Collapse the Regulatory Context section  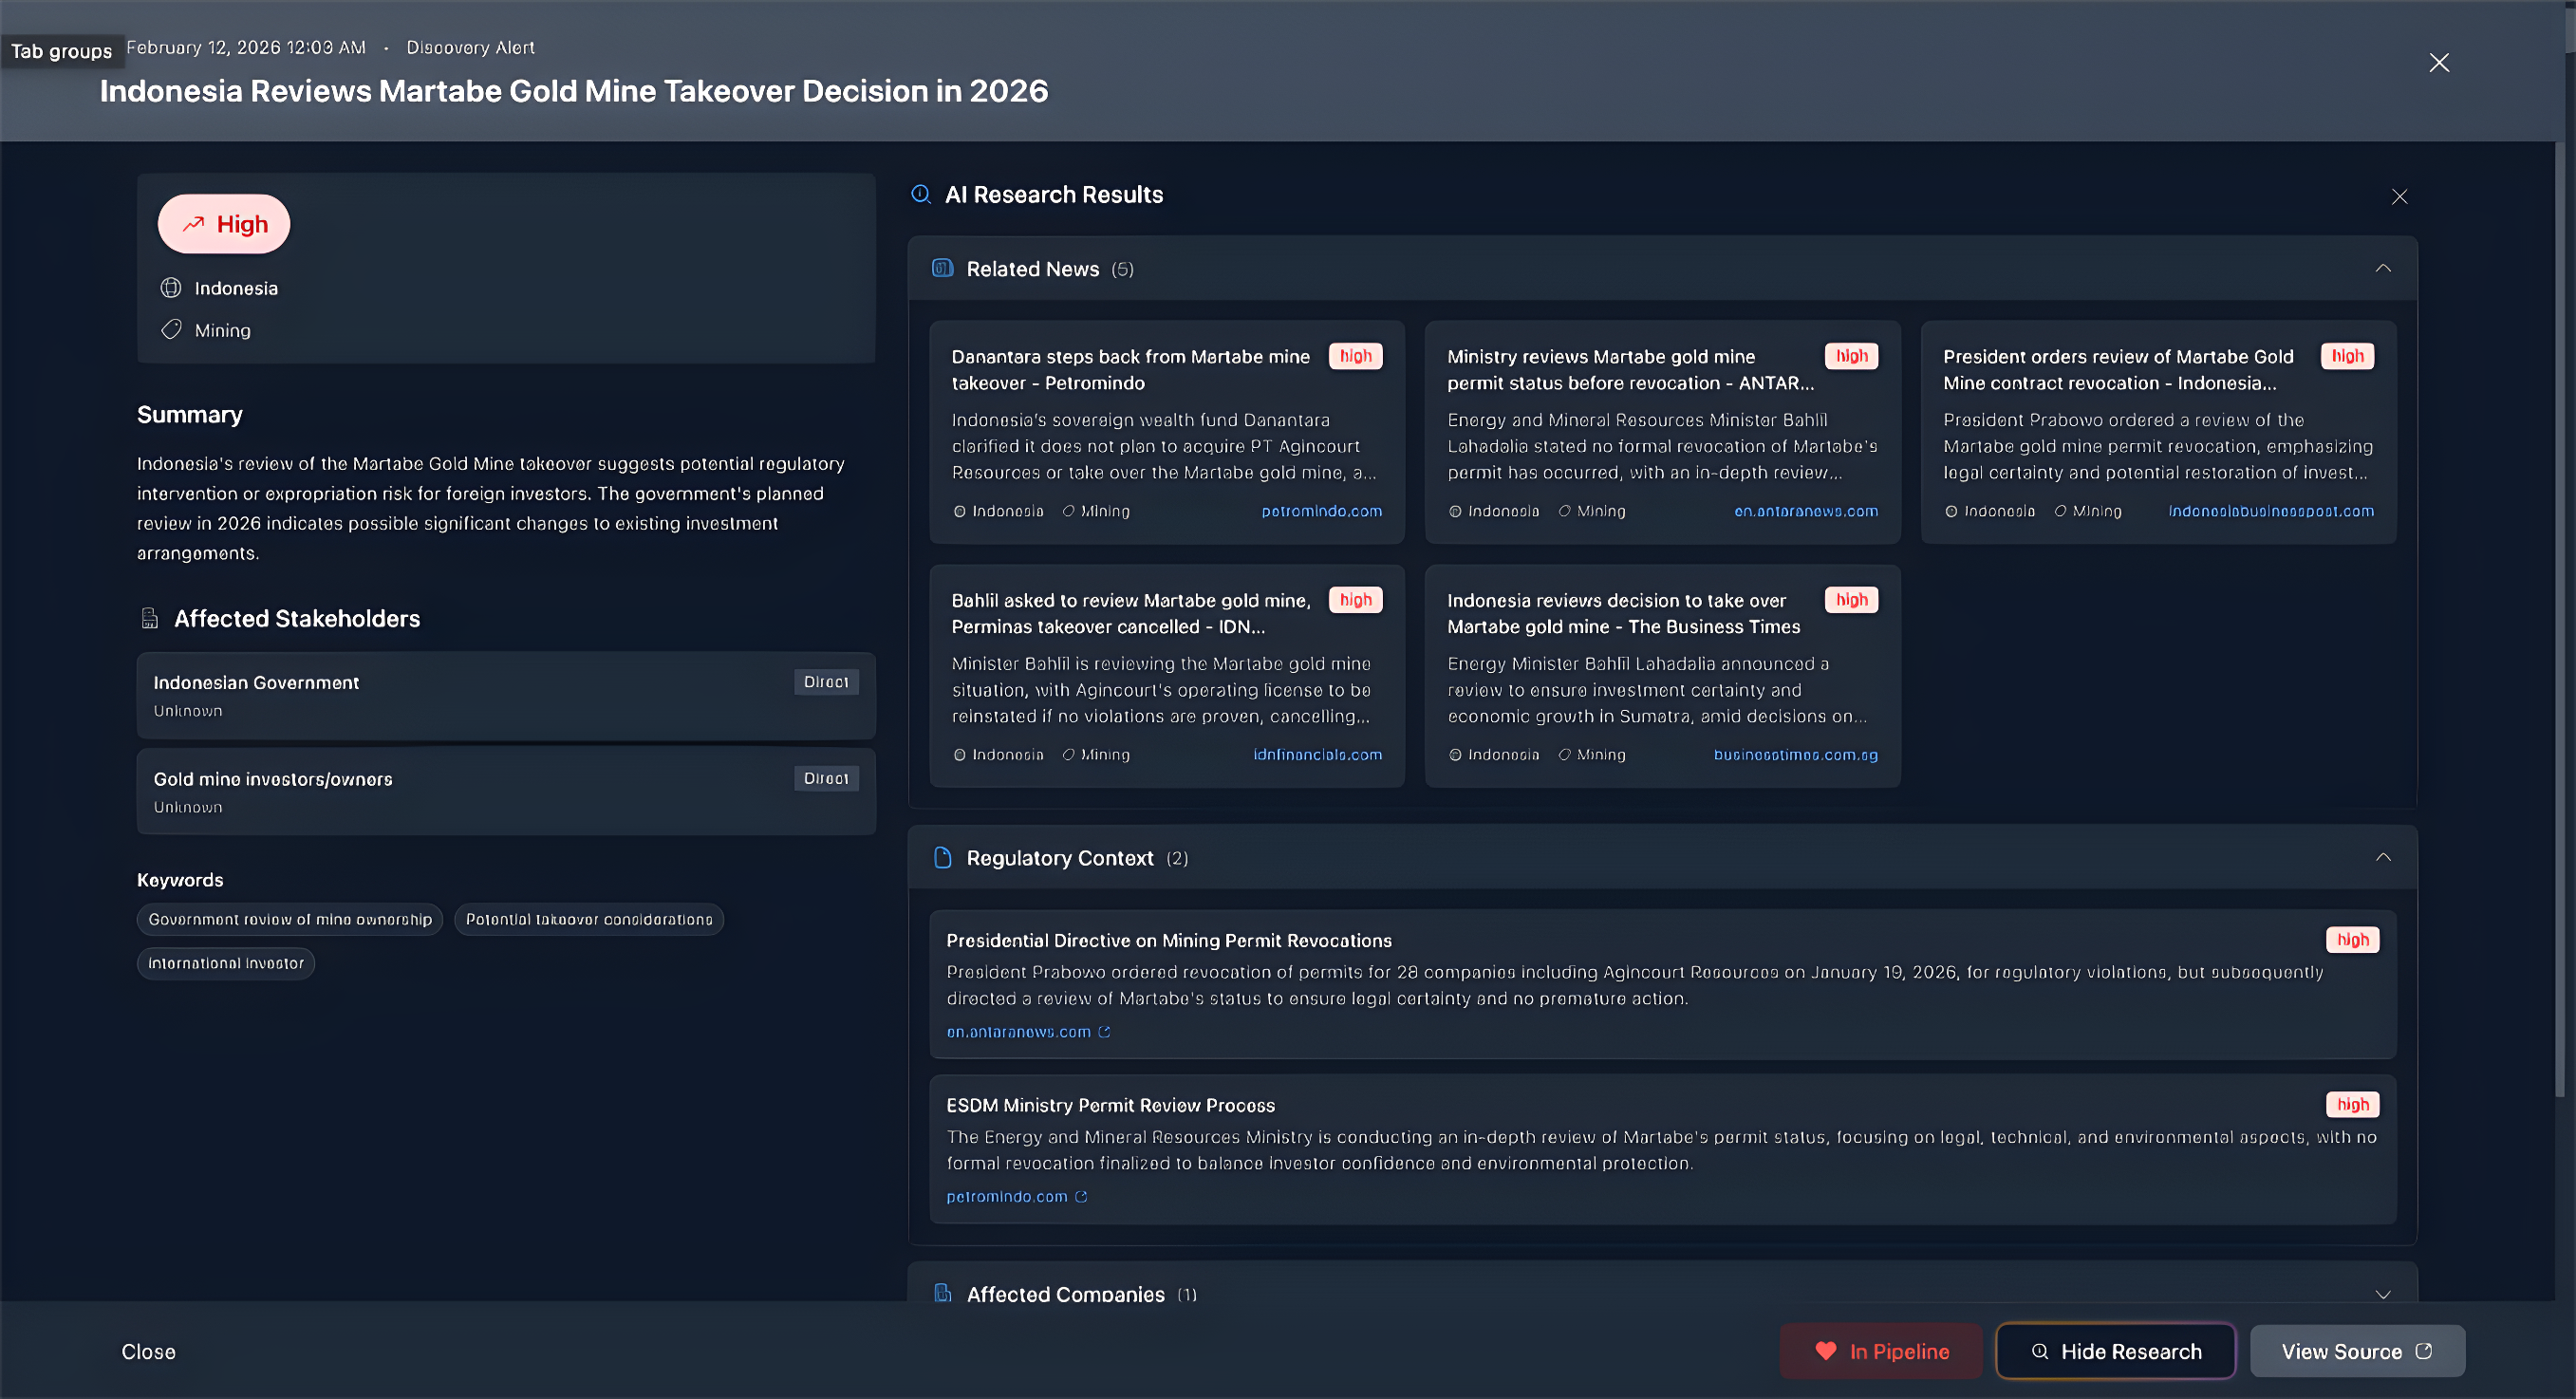(2383, 857)
